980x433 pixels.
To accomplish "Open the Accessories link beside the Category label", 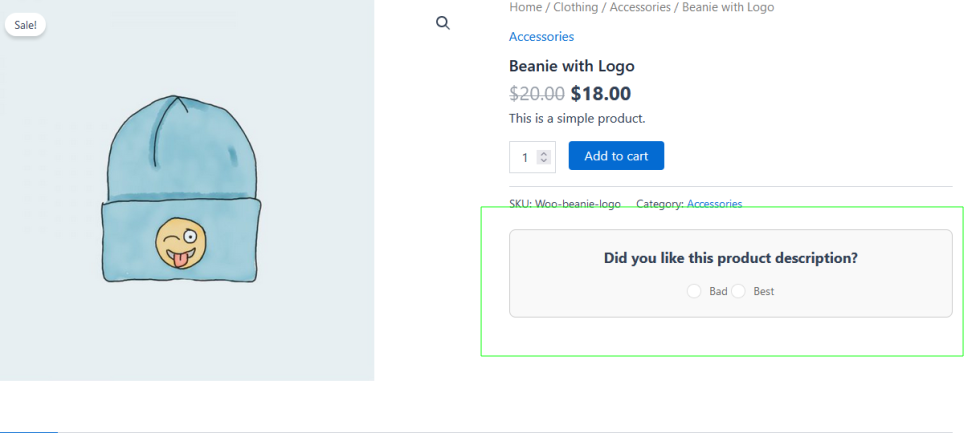I will coord(714,203).
